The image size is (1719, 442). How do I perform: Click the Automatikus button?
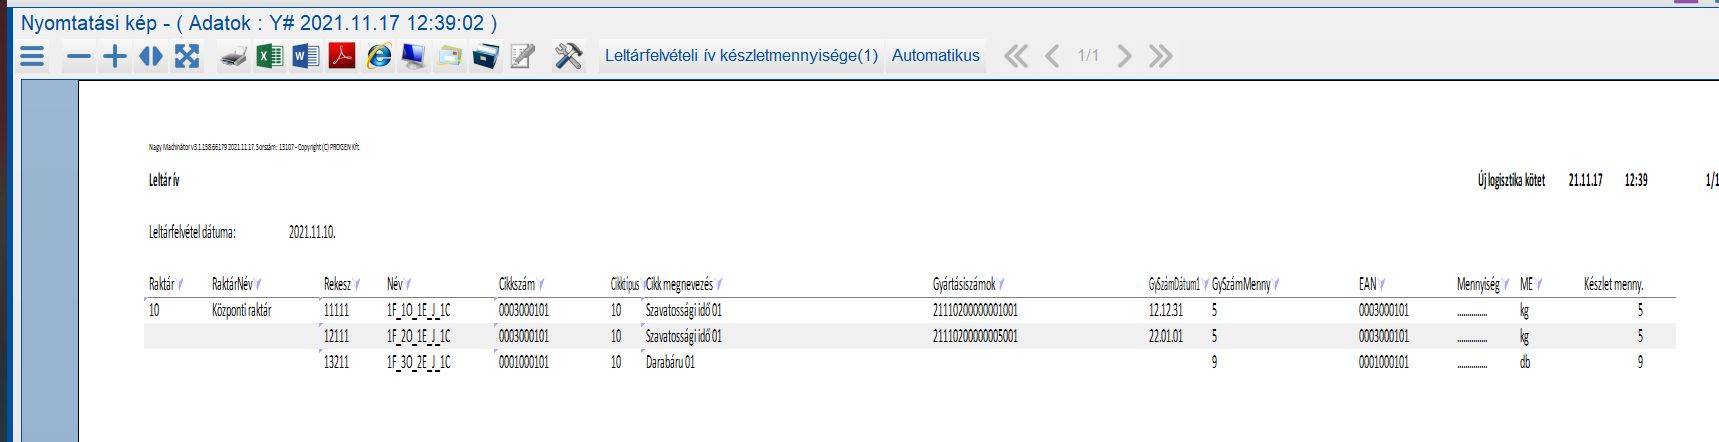[x=935, y=56]
